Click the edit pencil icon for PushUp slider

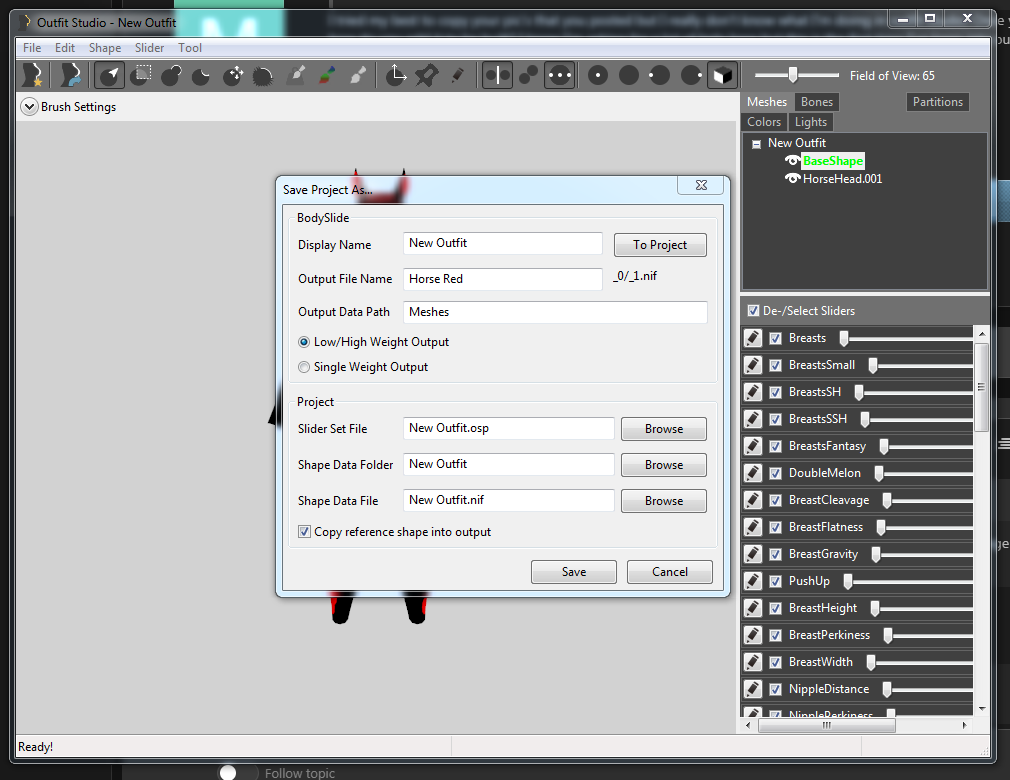(752, 581)
